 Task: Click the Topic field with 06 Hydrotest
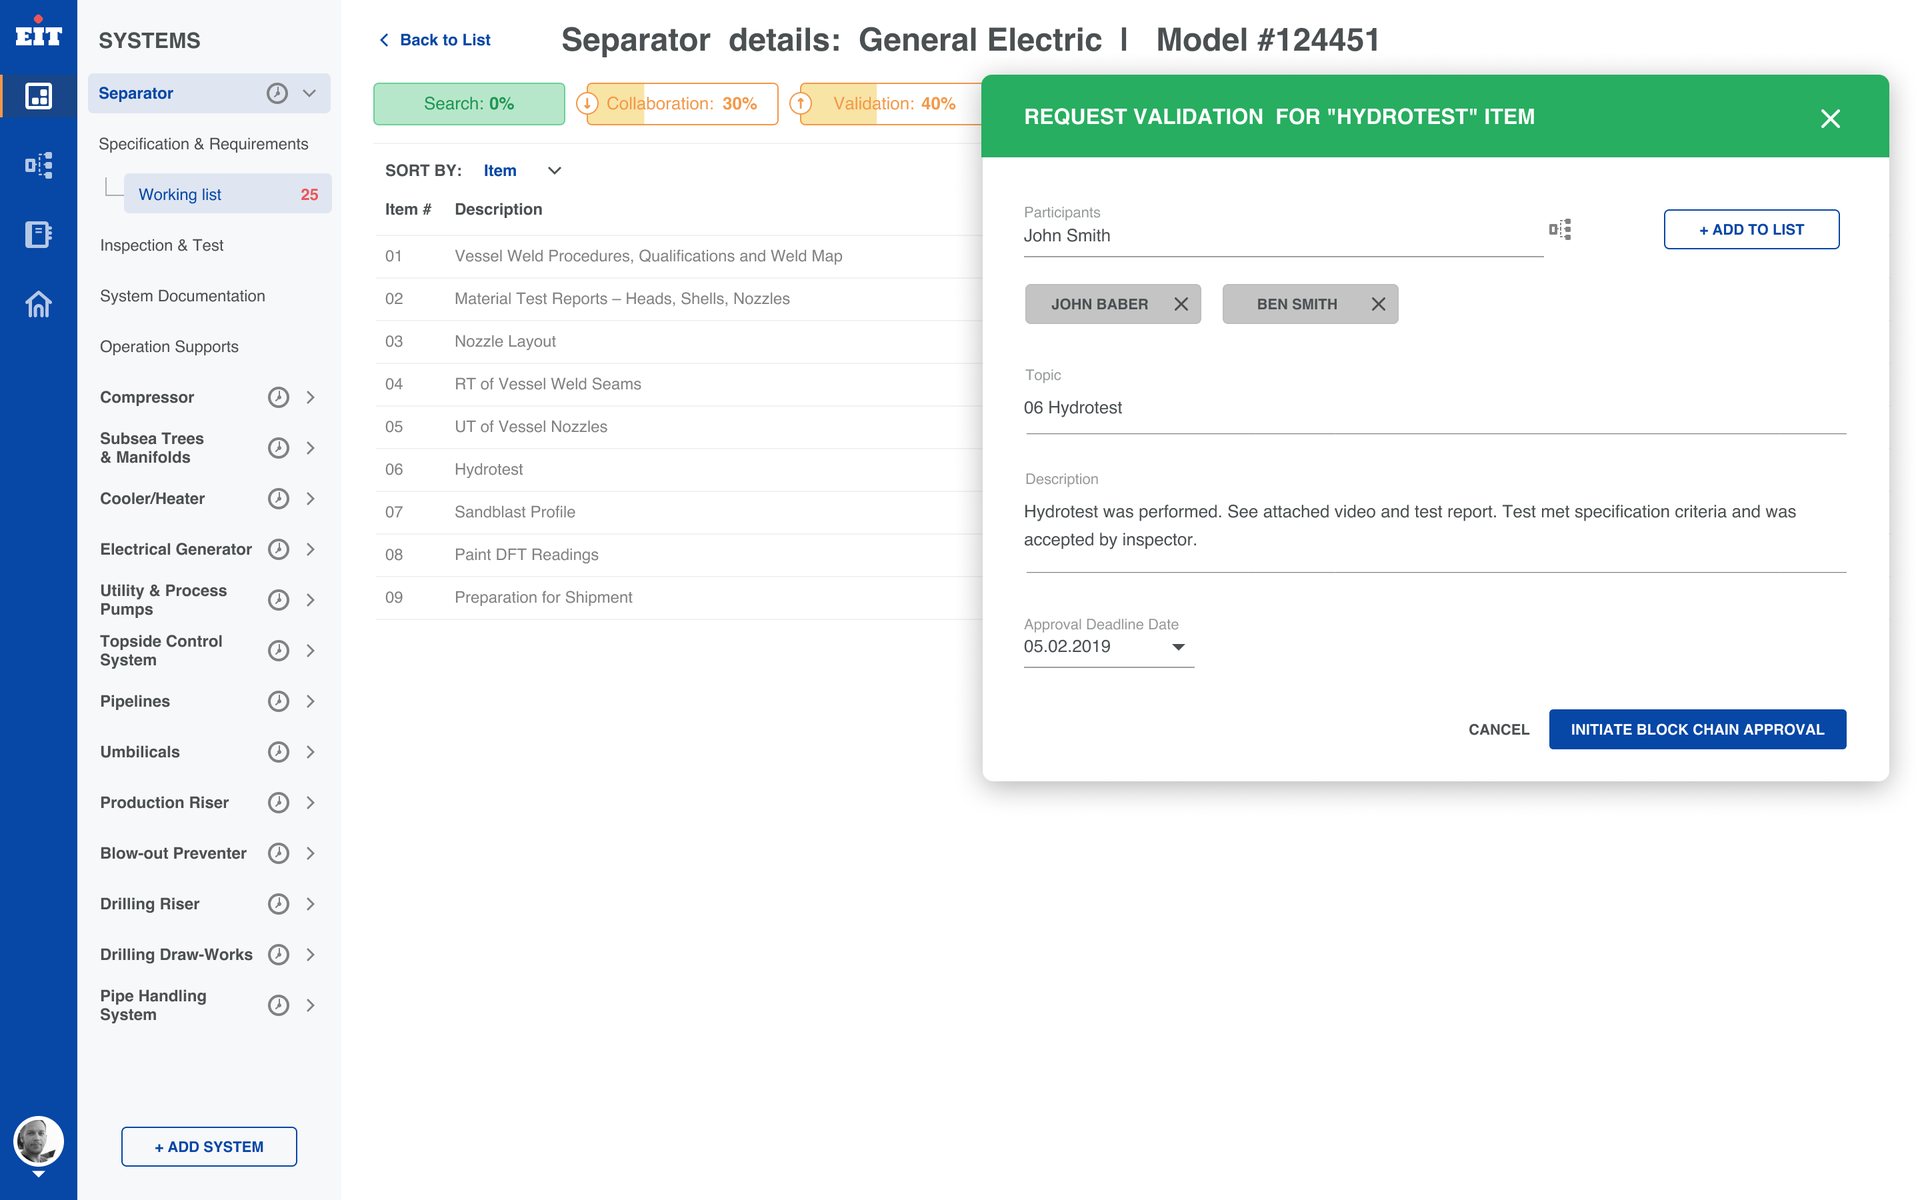click(1435, 408)
